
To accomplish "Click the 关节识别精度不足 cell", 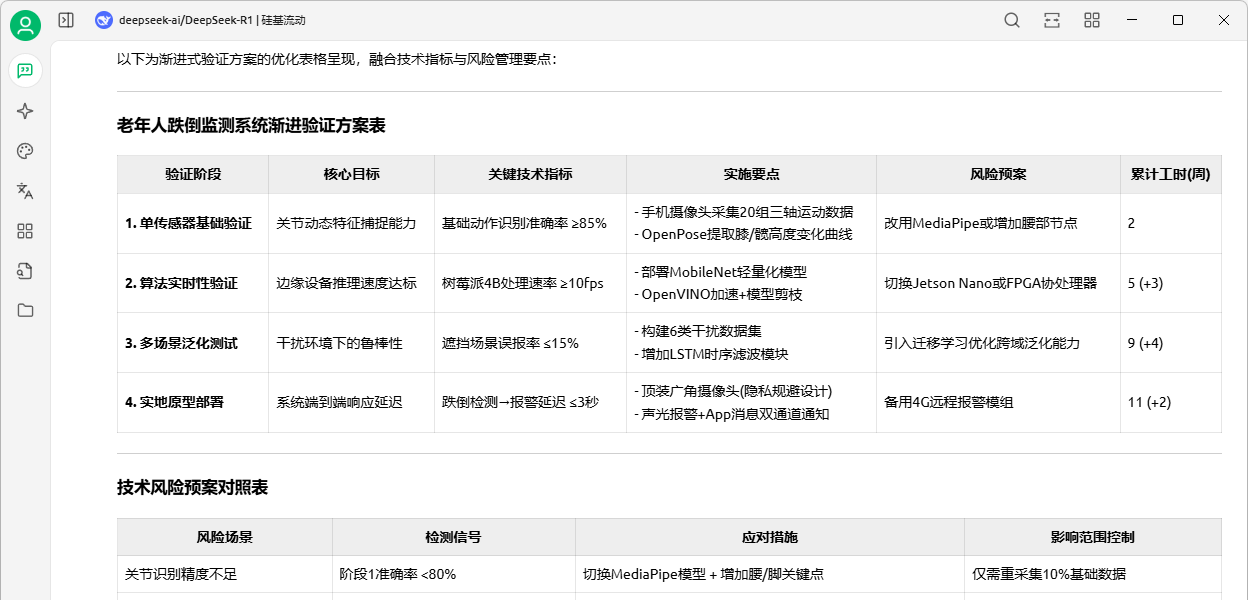I will pyautogui.click(x=225, y=574).
